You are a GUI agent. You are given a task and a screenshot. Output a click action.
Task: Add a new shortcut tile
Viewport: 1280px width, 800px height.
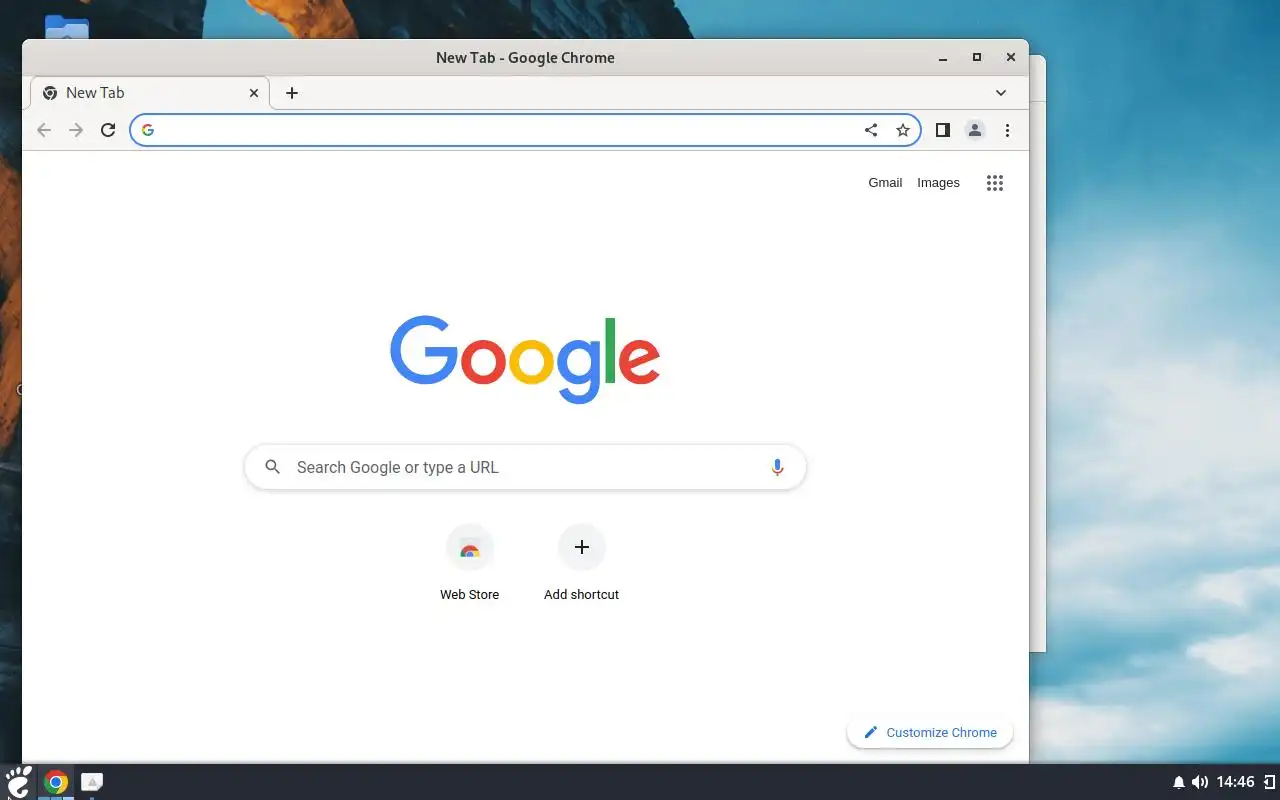(x=581, y=563)
